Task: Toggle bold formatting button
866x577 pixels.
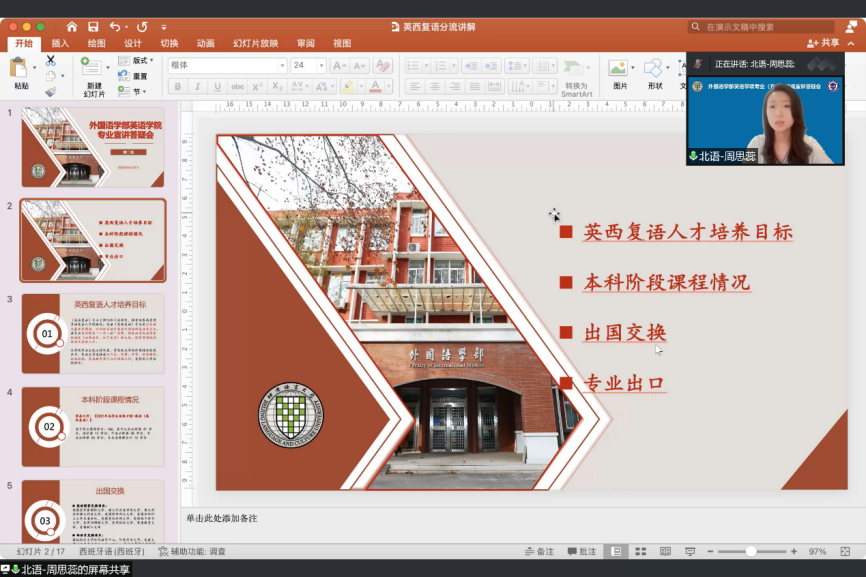Action: click(x=178, y=87)
